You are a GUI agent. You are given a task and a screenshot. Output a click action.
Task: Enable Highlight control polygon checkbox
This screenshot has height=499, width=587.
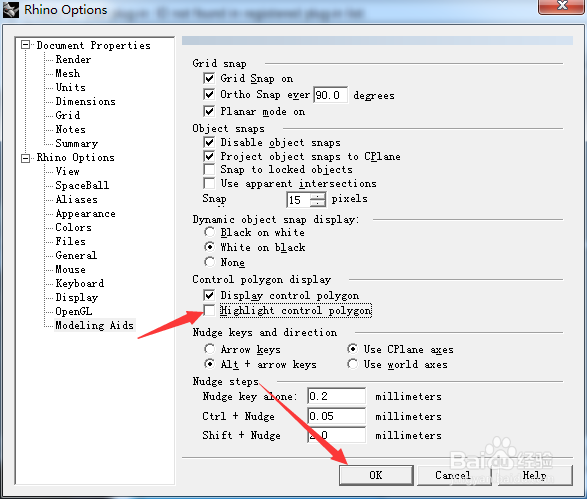pyautogui.click(x=209, y=310)
